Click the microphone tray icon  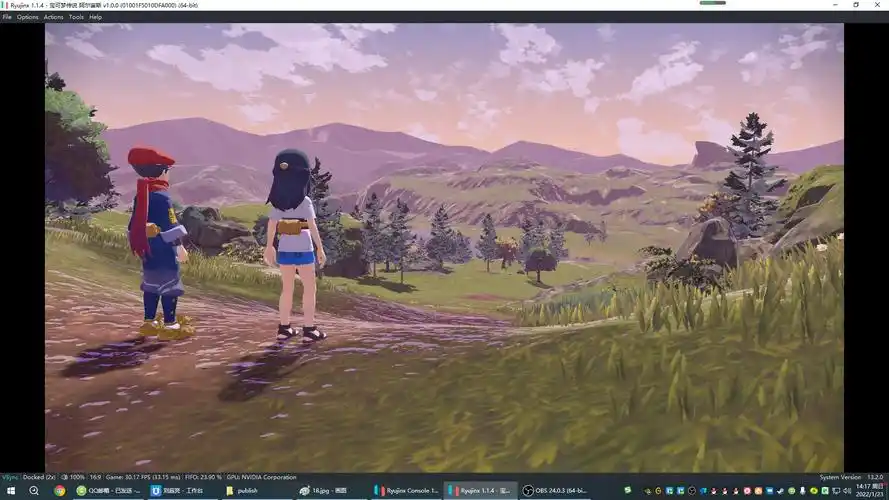click(x=803, y=491)
